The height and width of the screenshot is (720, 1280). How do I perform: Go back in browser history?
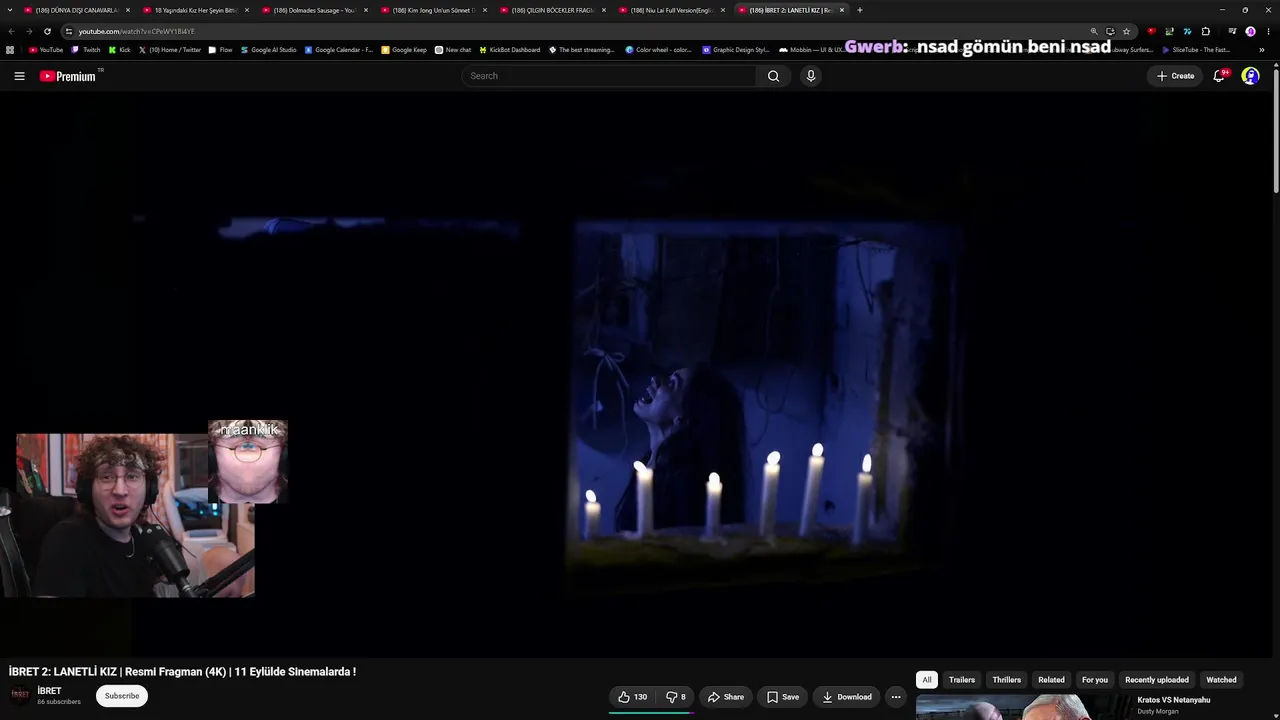click(11, 31)
